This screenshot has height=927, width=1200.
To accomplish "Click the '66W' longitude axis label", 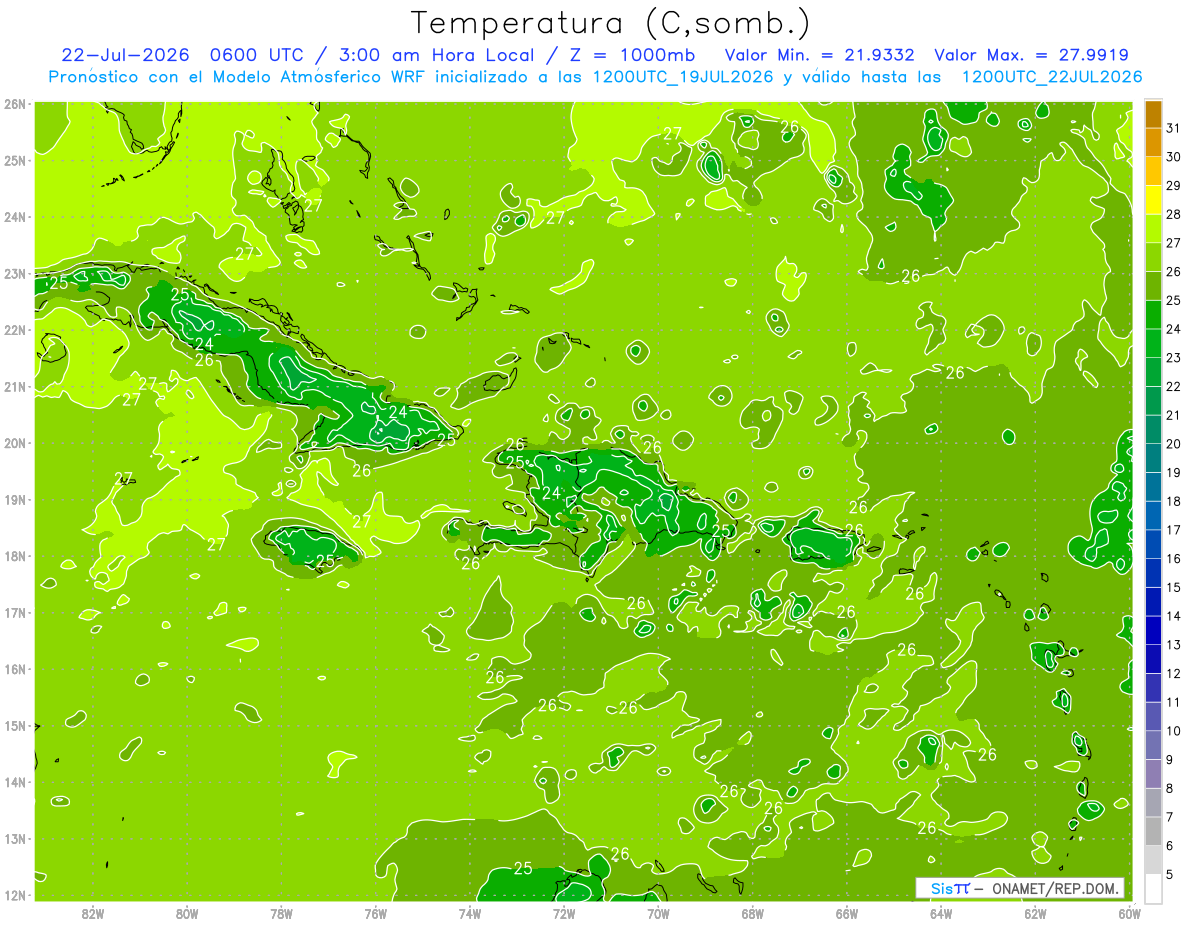I will [847, 912].
